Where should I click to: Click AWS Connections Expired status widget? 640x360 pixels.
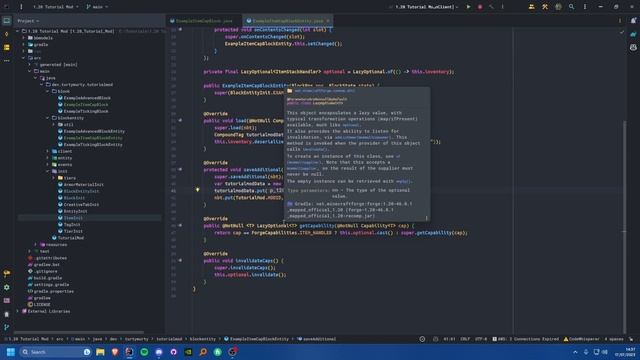(x=525, y=339)
